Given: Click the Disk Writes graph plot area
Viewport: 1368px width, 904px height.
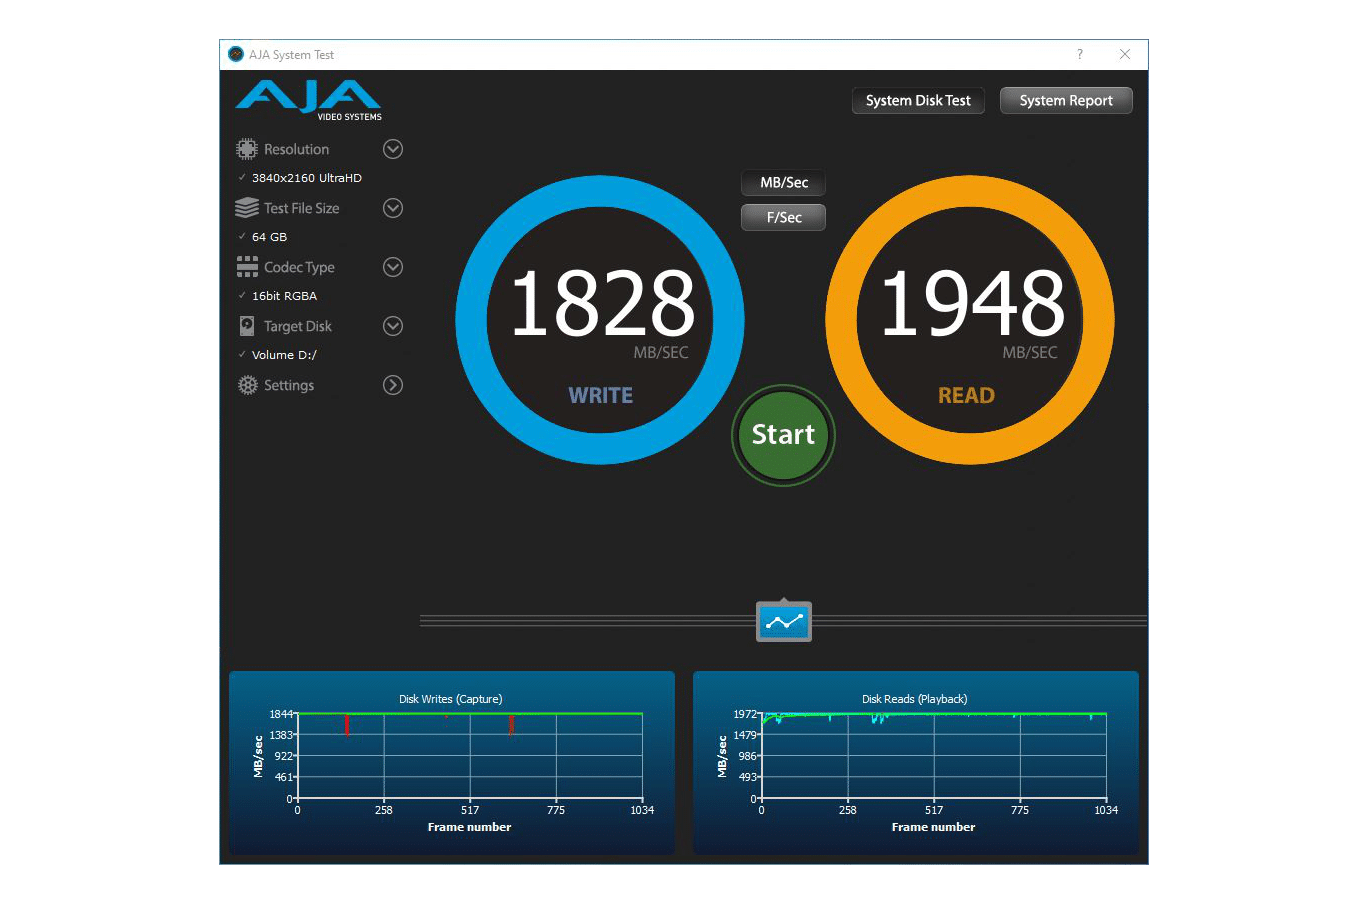Looking at the screenshot, I should (470, 756).
